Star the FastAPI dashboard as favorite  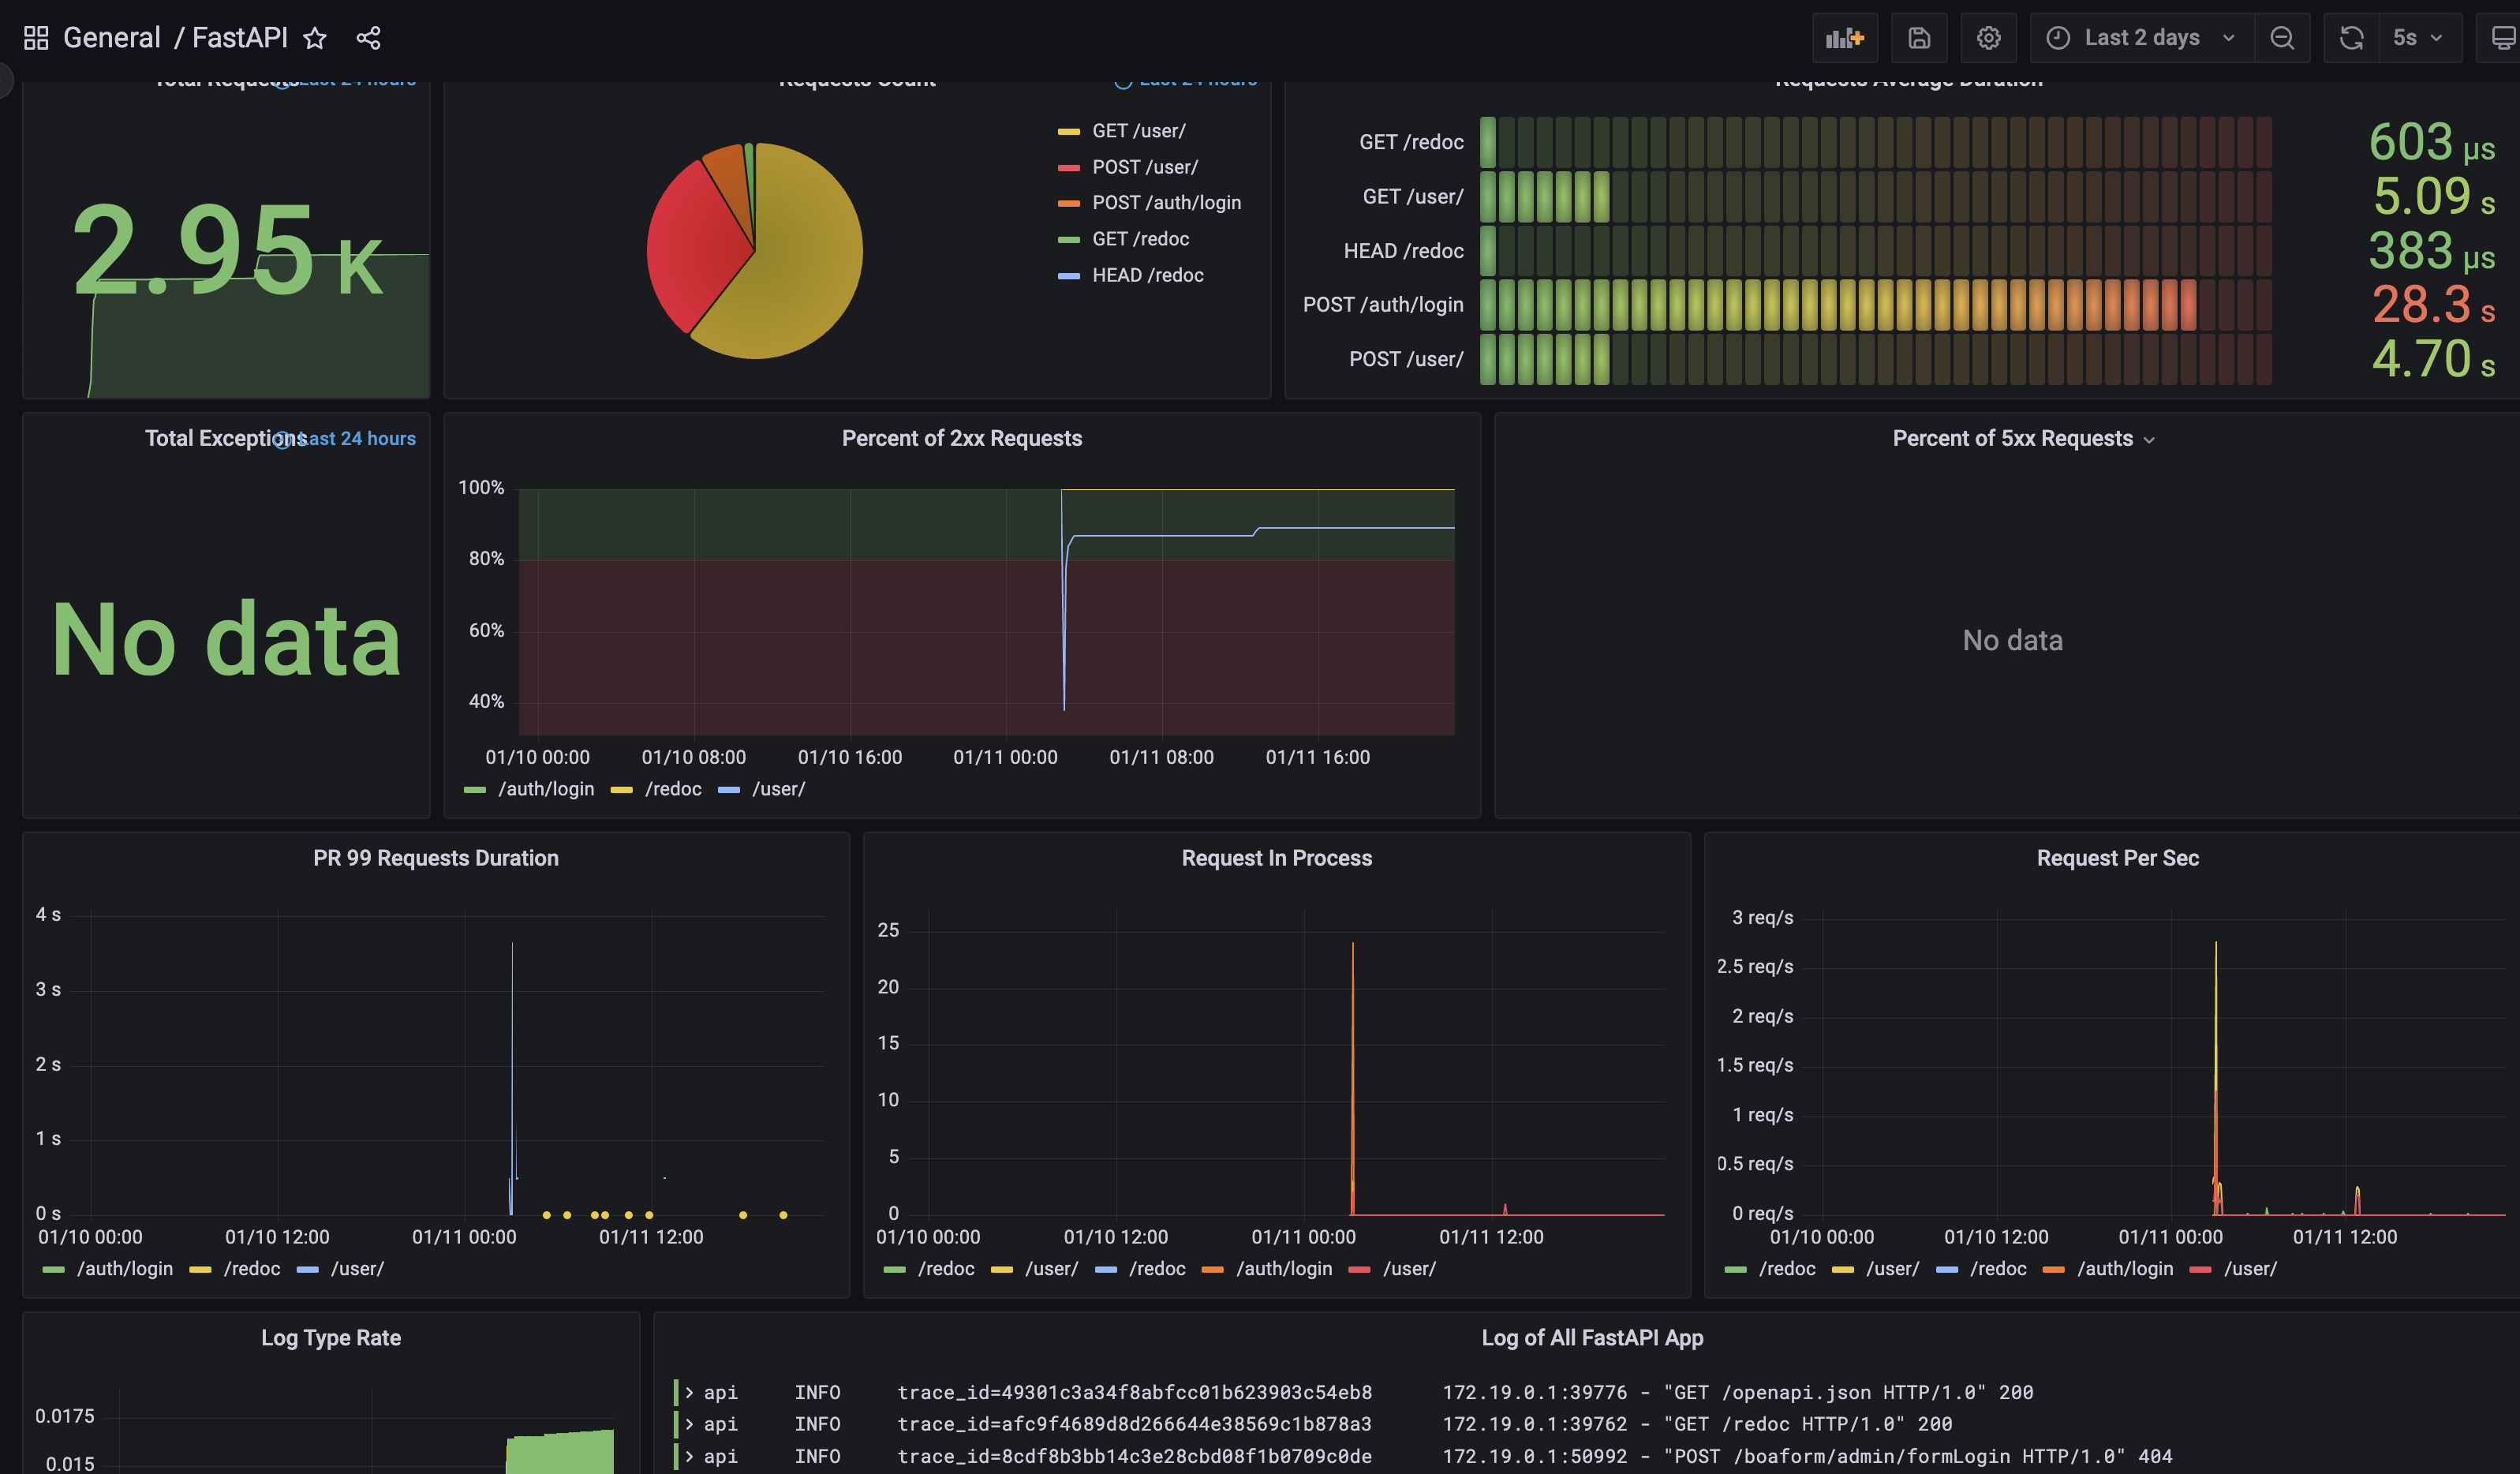click(x=315, y=38)
